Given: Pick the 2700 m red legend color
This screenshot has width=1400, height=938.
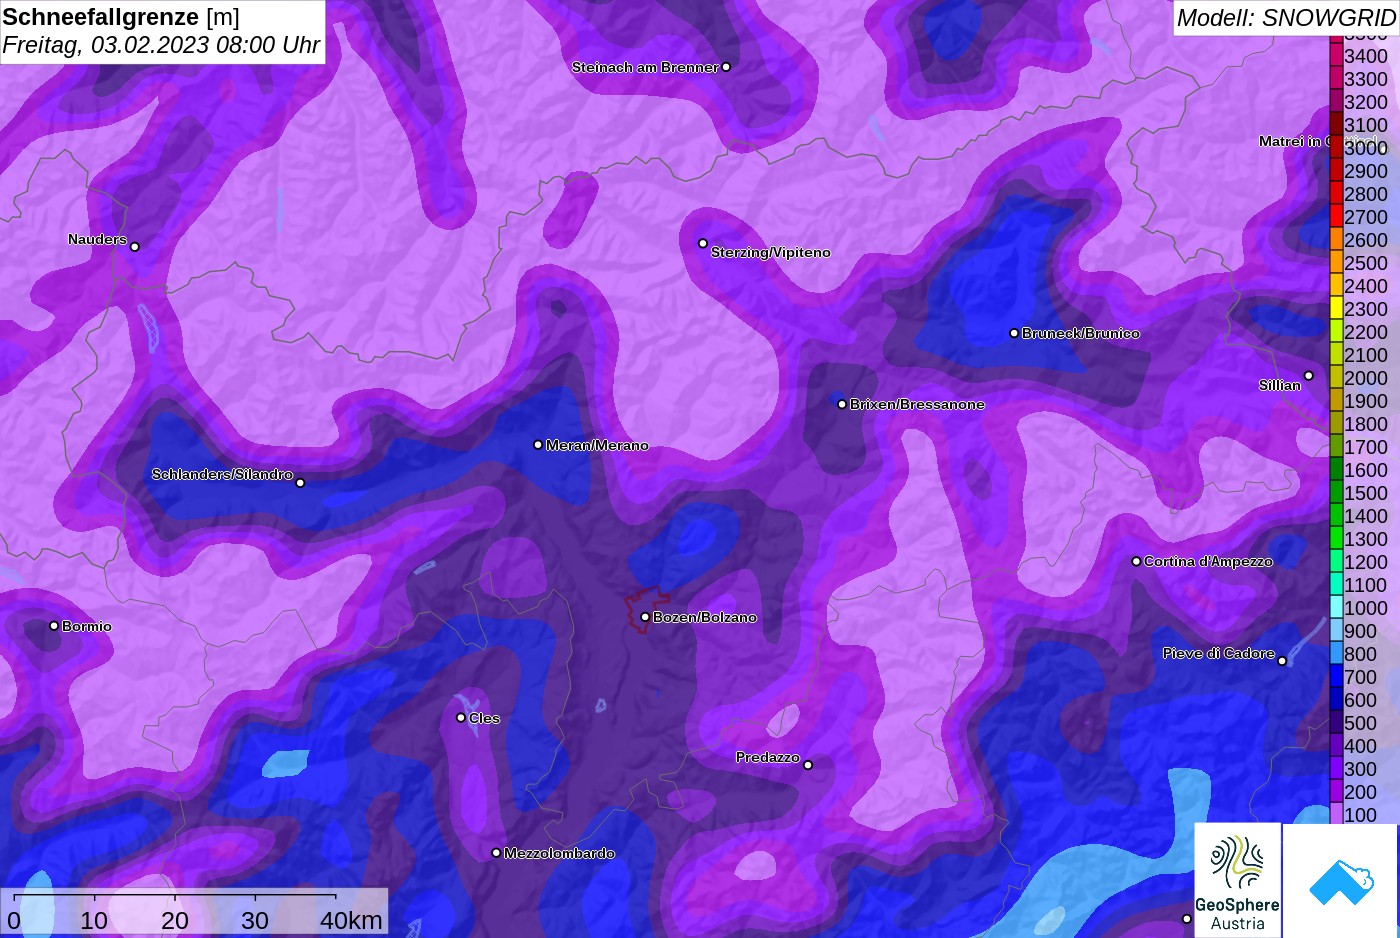Looking at the screenshot, I should click(x=1336, y=216).
